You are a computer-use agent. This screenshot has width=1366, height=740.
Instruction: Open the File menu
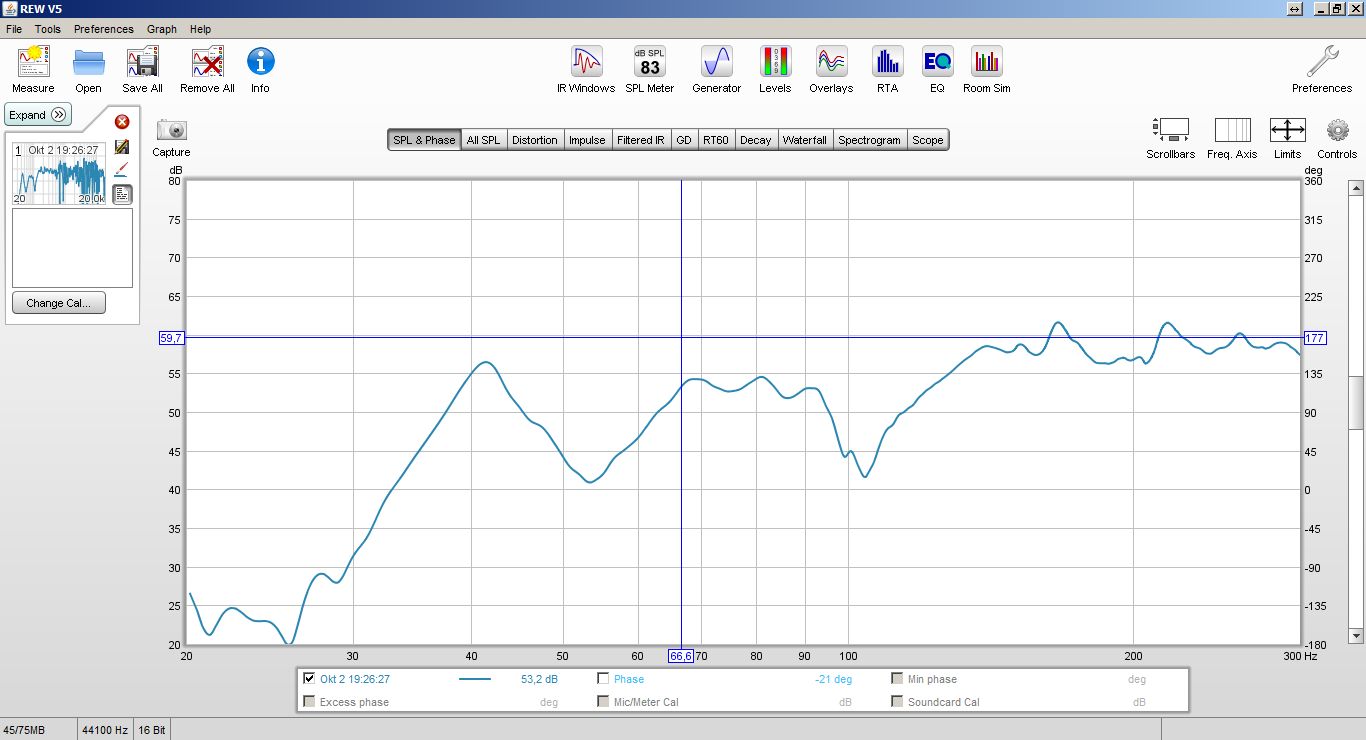point(14,30)
